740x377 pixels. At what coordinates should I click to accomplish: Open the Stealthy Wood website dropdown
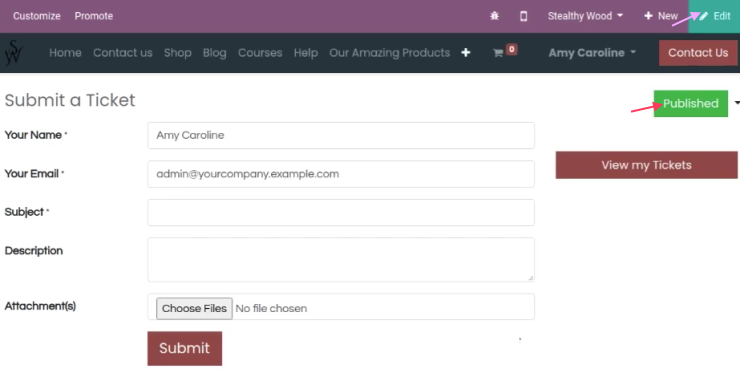point(585,16)
